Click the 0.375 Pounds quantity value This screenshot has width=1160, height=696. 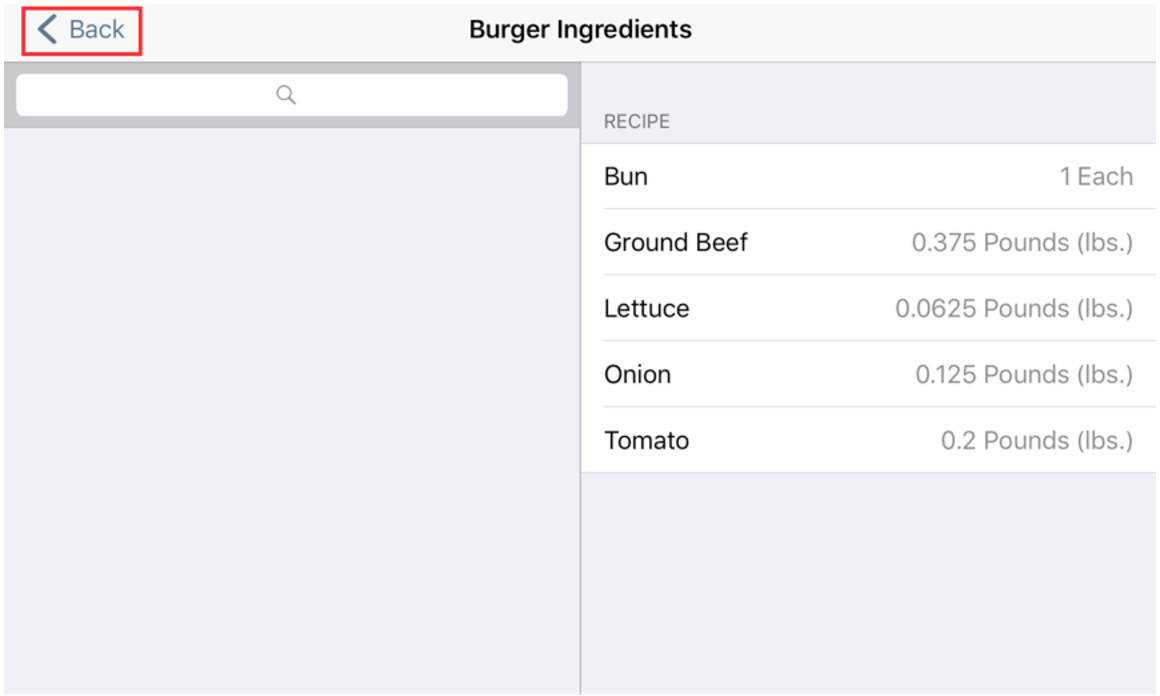click(x=1022, y=243)
